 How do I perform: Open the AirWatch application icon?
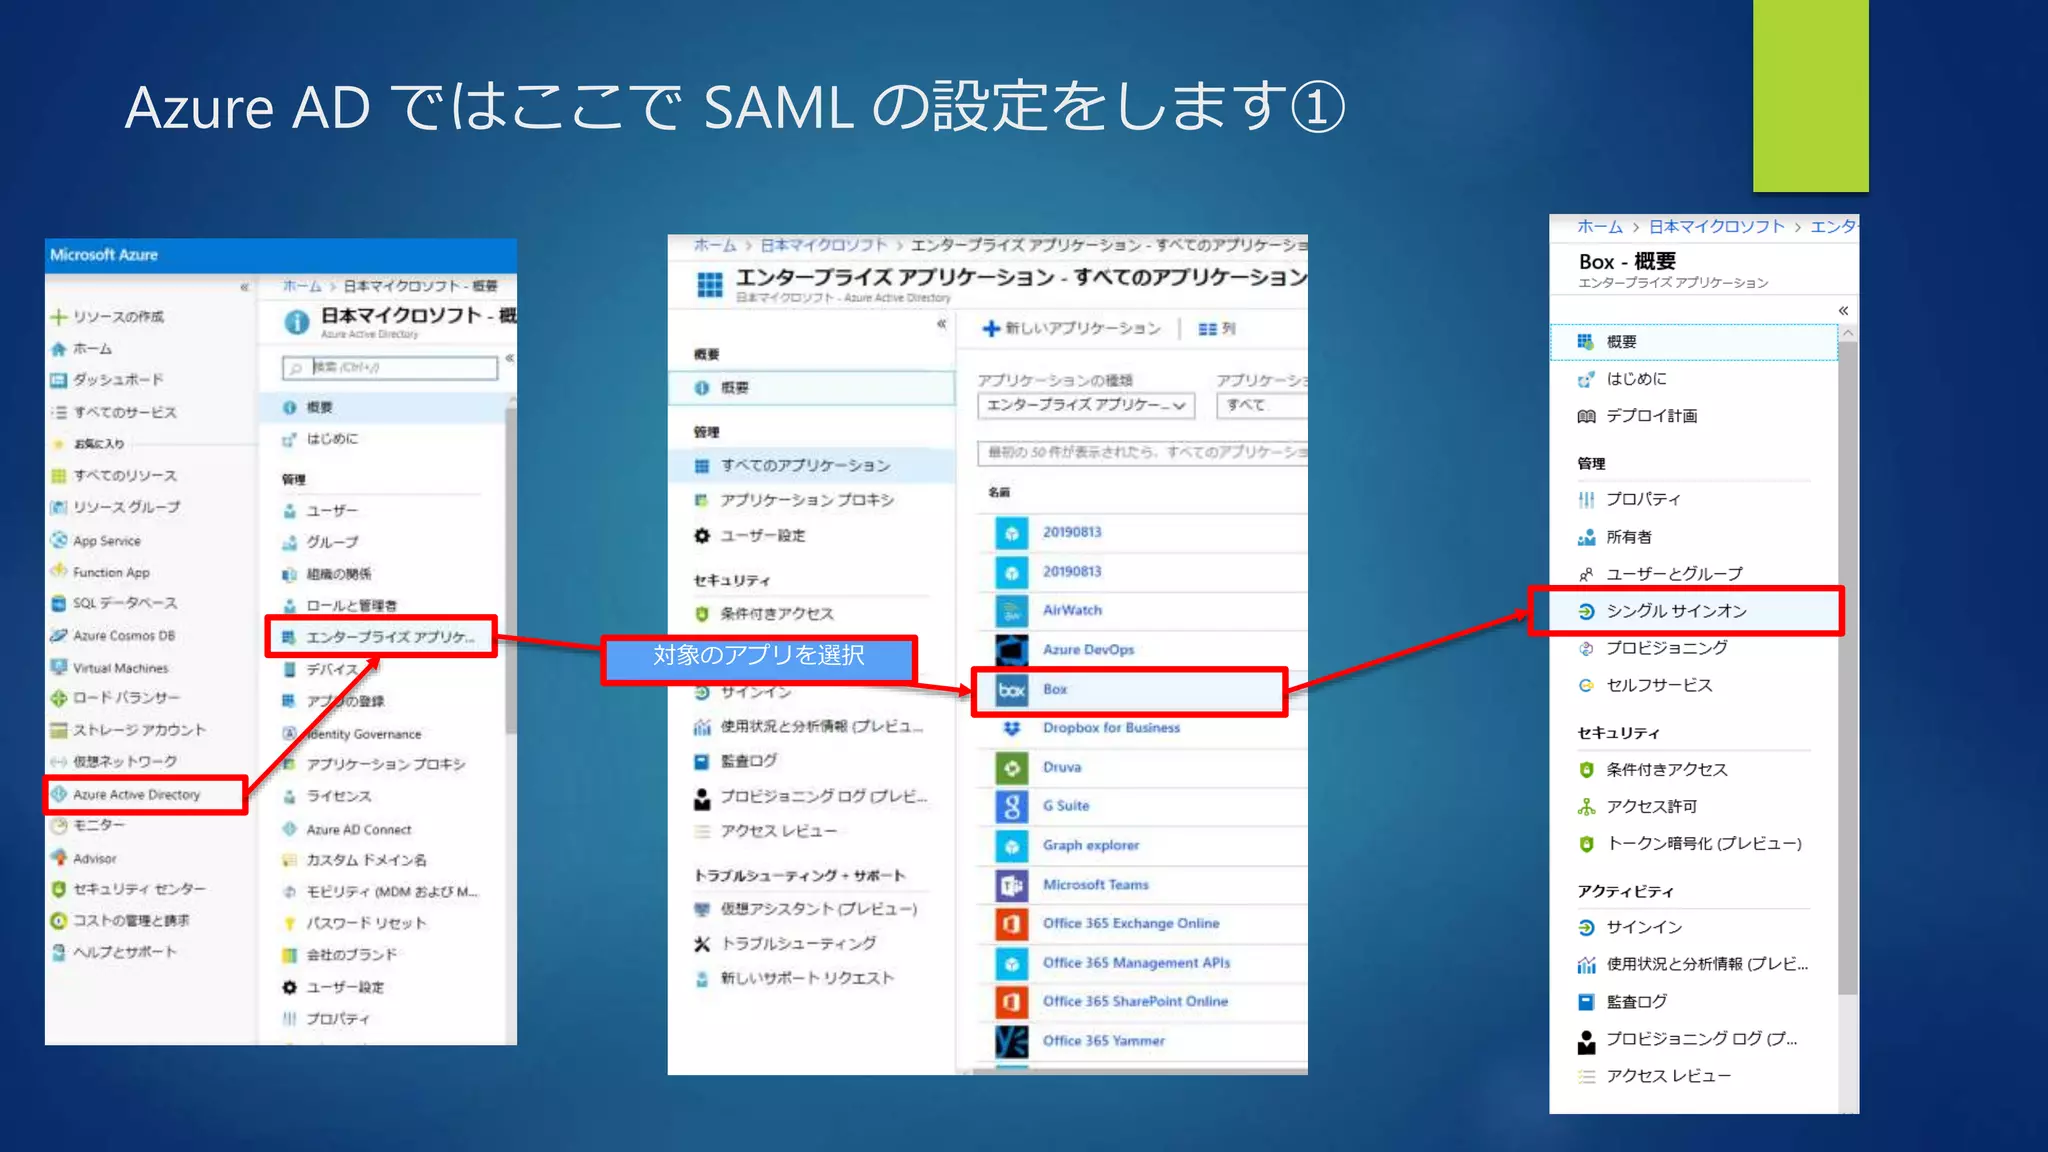pyautogui.click(x=1012, y=610)
